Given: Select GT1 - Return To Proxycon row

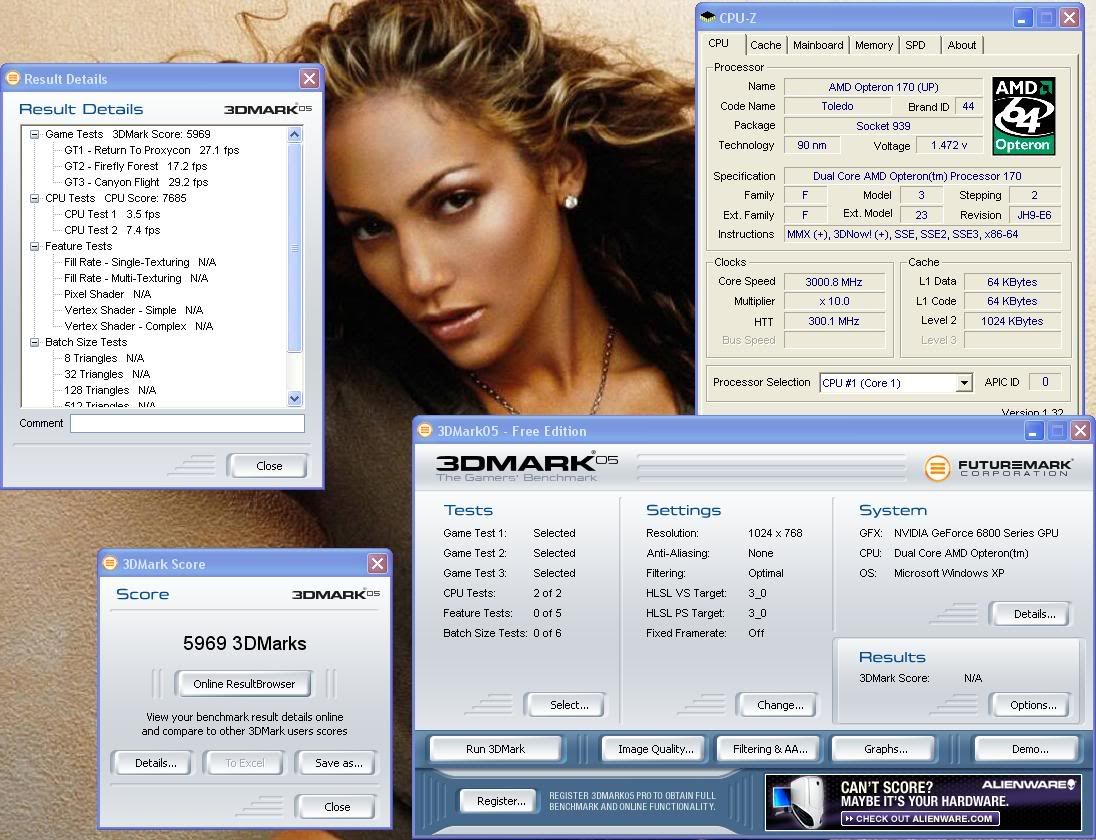Looking at the screenshot, I should coord(152,150).
